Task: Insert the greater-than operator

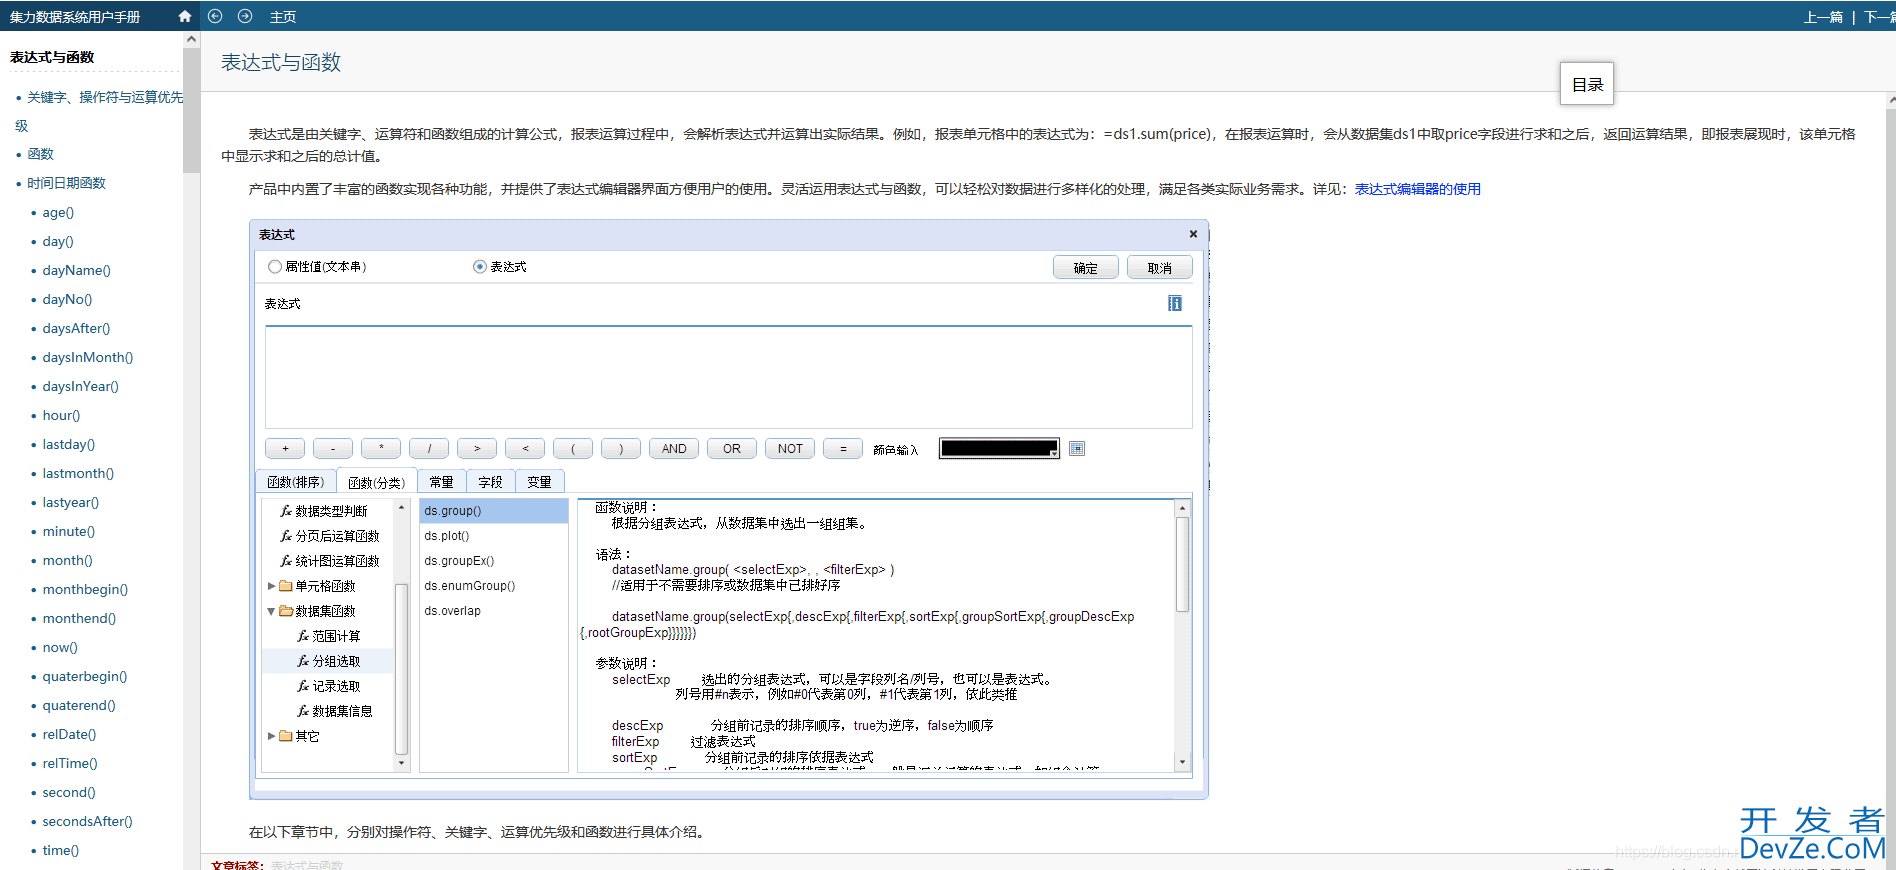Action: click(477, 449)
